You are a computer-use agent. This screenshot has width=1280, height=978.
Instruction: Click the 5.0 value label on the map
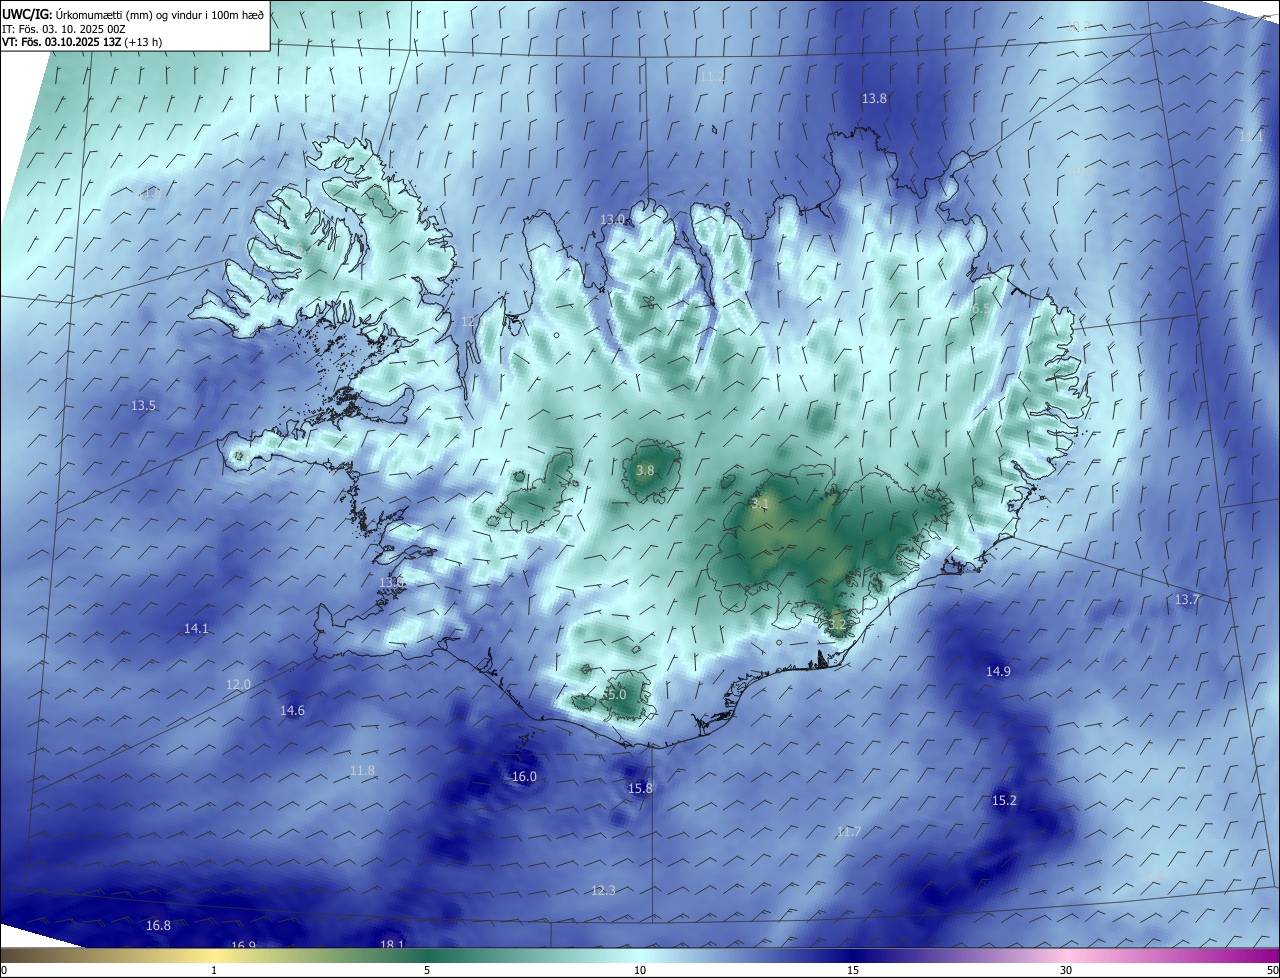[x=616, y=694]
